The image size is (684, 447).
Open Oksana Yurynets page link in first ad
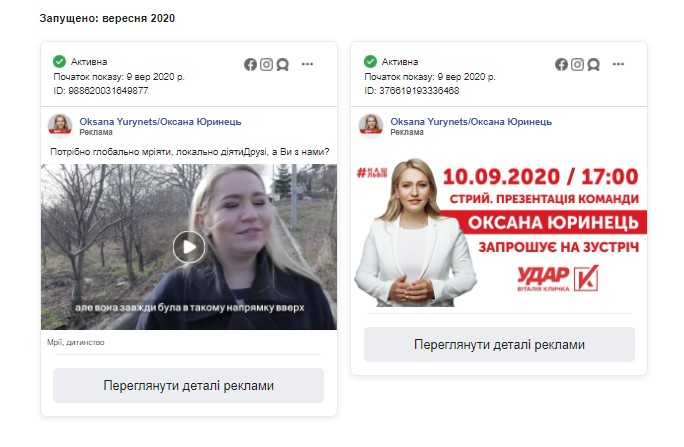click(x=160, y=122)
